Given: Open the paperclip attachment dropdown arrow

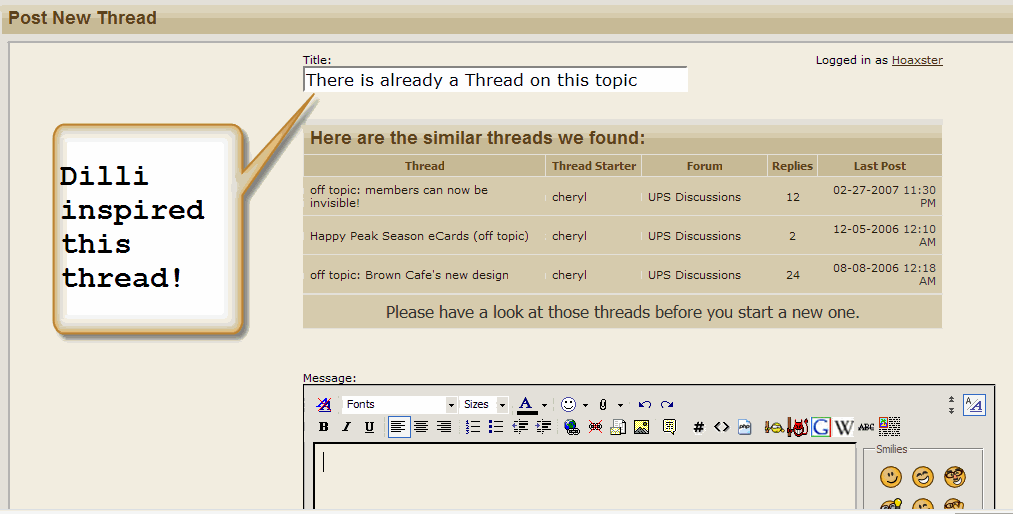Looking at the screenshot, I should [620, 405].
